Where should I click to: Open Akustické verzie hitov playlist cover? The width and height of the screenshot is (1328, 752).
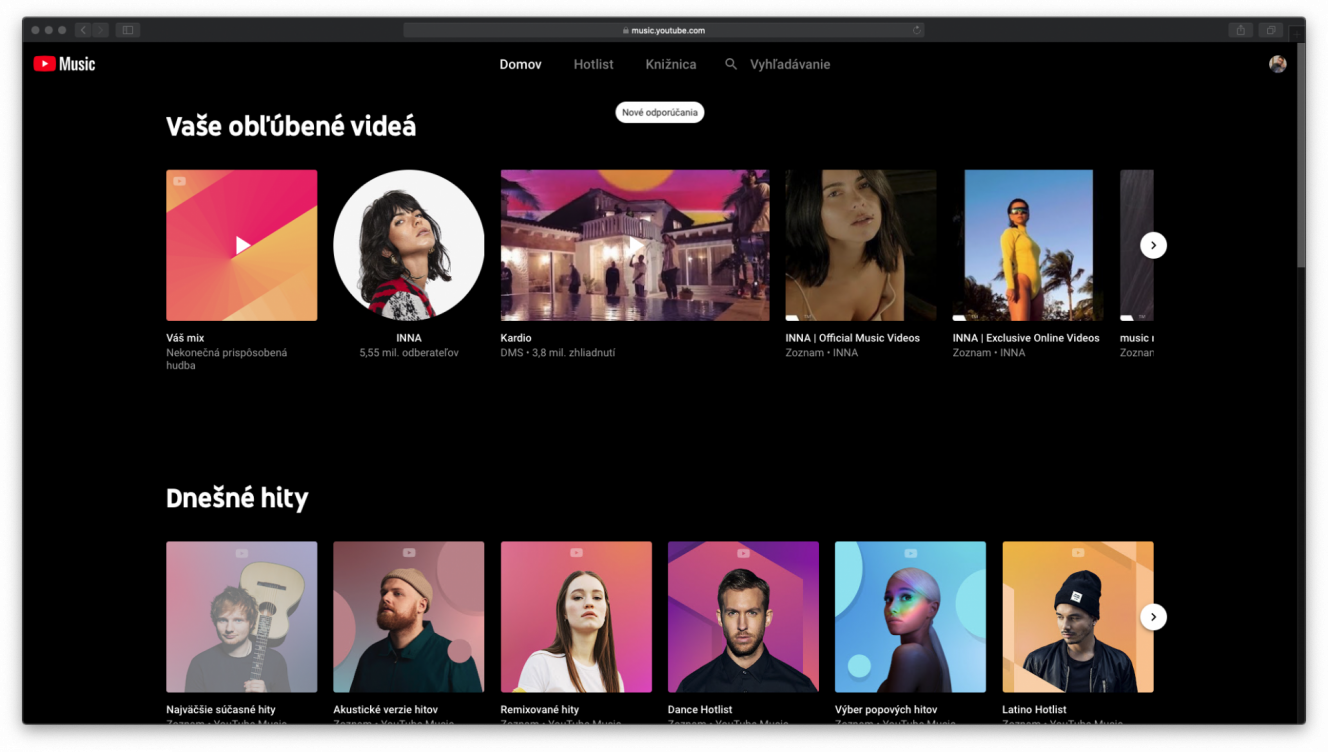click(x=409, y=617)
